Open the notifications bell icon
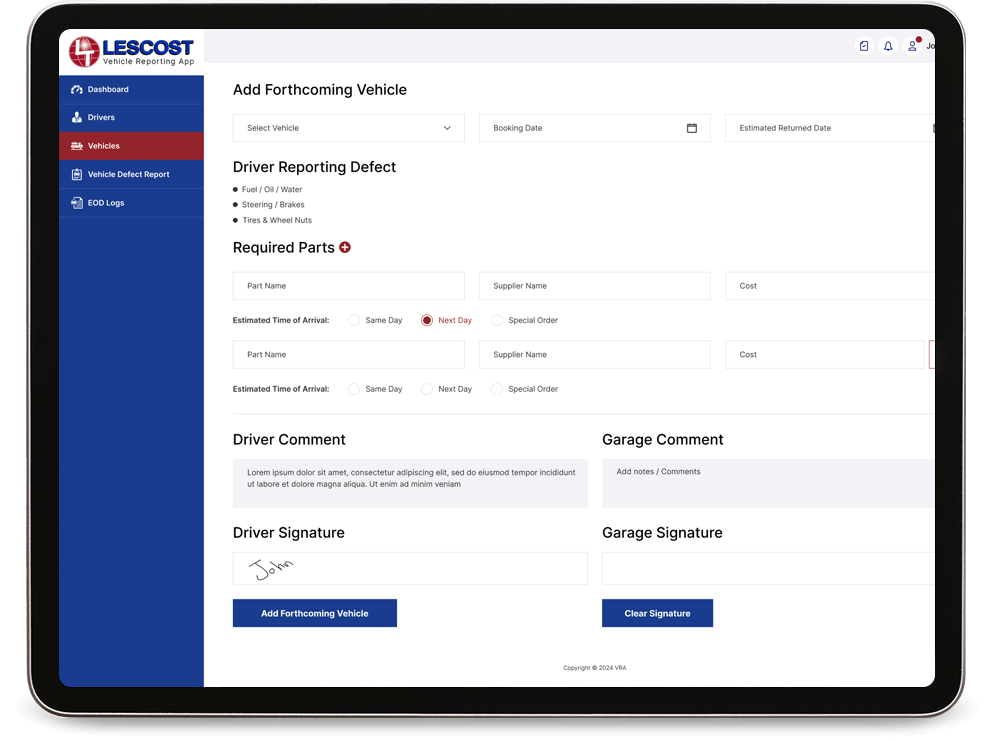Image resolution: width=993 pixels, height=741 pixels. [888, 46]
